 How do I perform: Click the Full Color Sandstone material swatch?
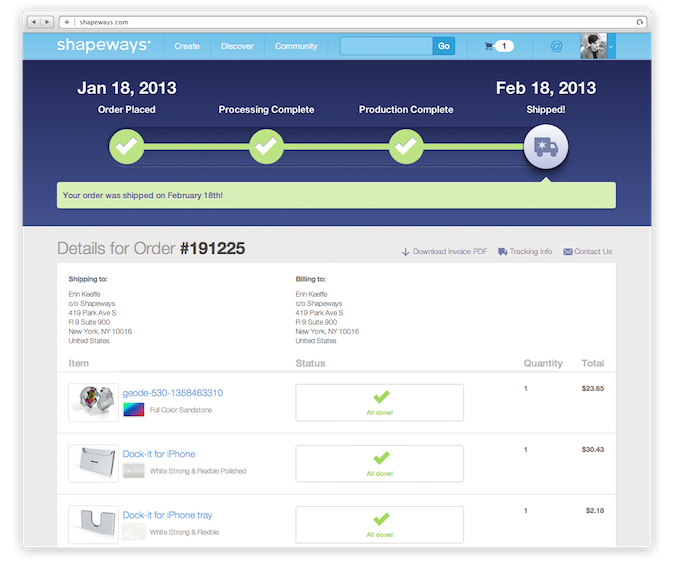pyautogui.click(x=134, y=409)
